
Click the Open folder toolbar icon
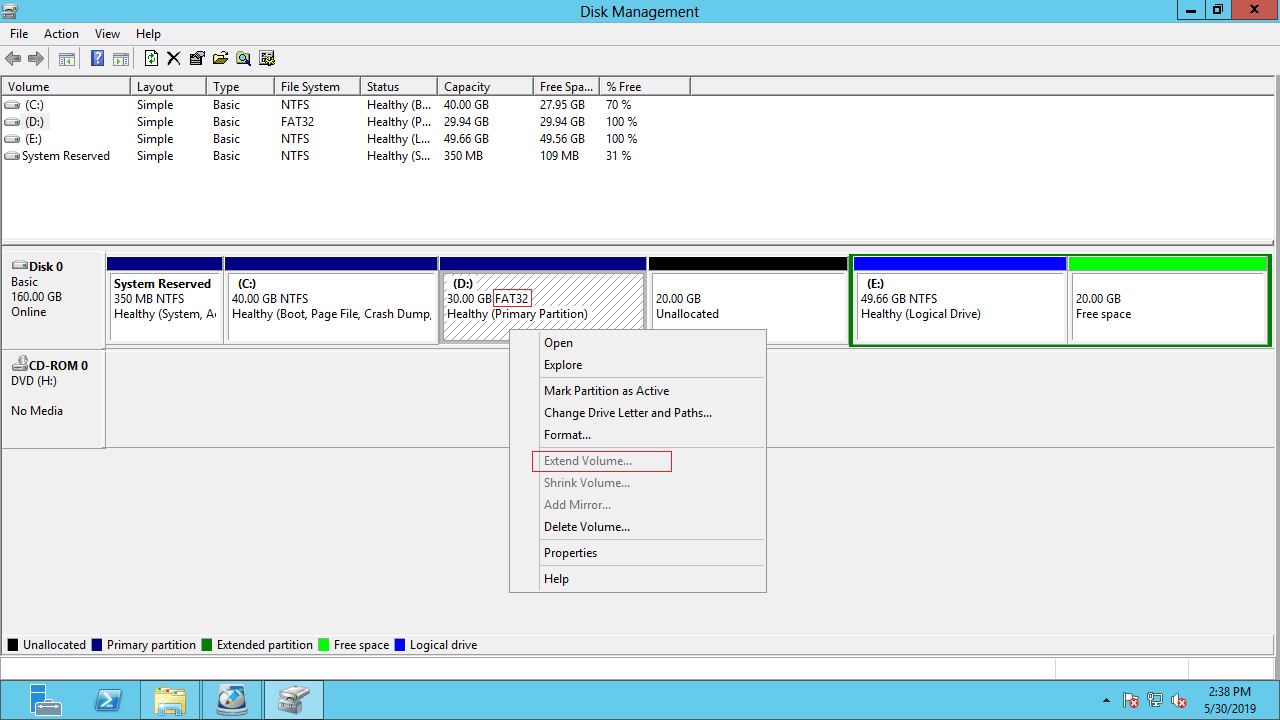(x=220, y=59)
